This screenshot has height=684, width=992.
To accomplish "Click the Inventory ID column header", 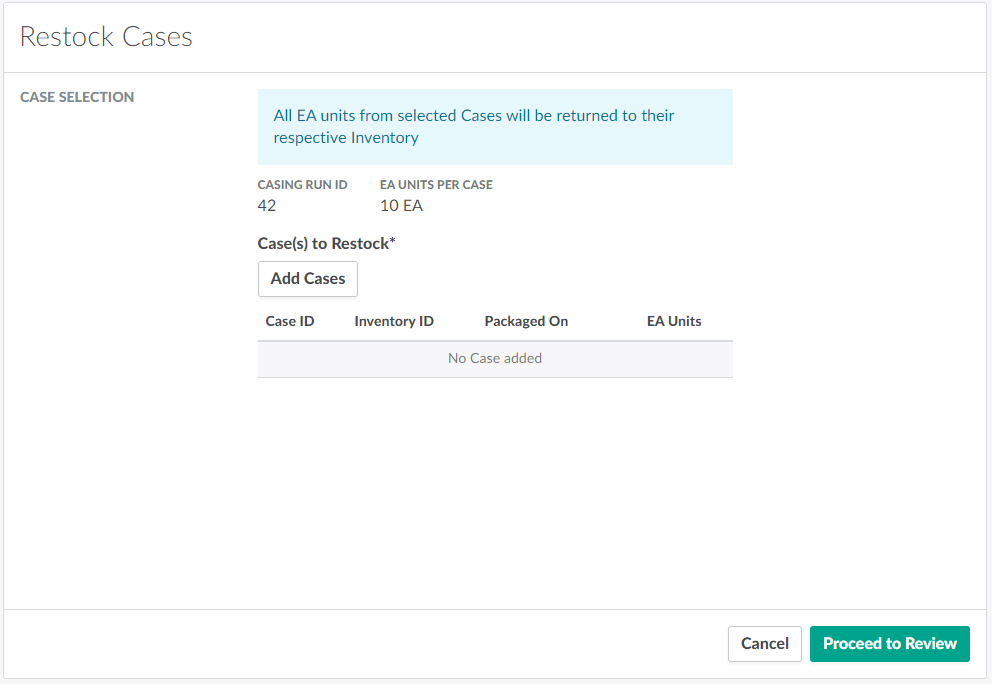I will (393, 321).
